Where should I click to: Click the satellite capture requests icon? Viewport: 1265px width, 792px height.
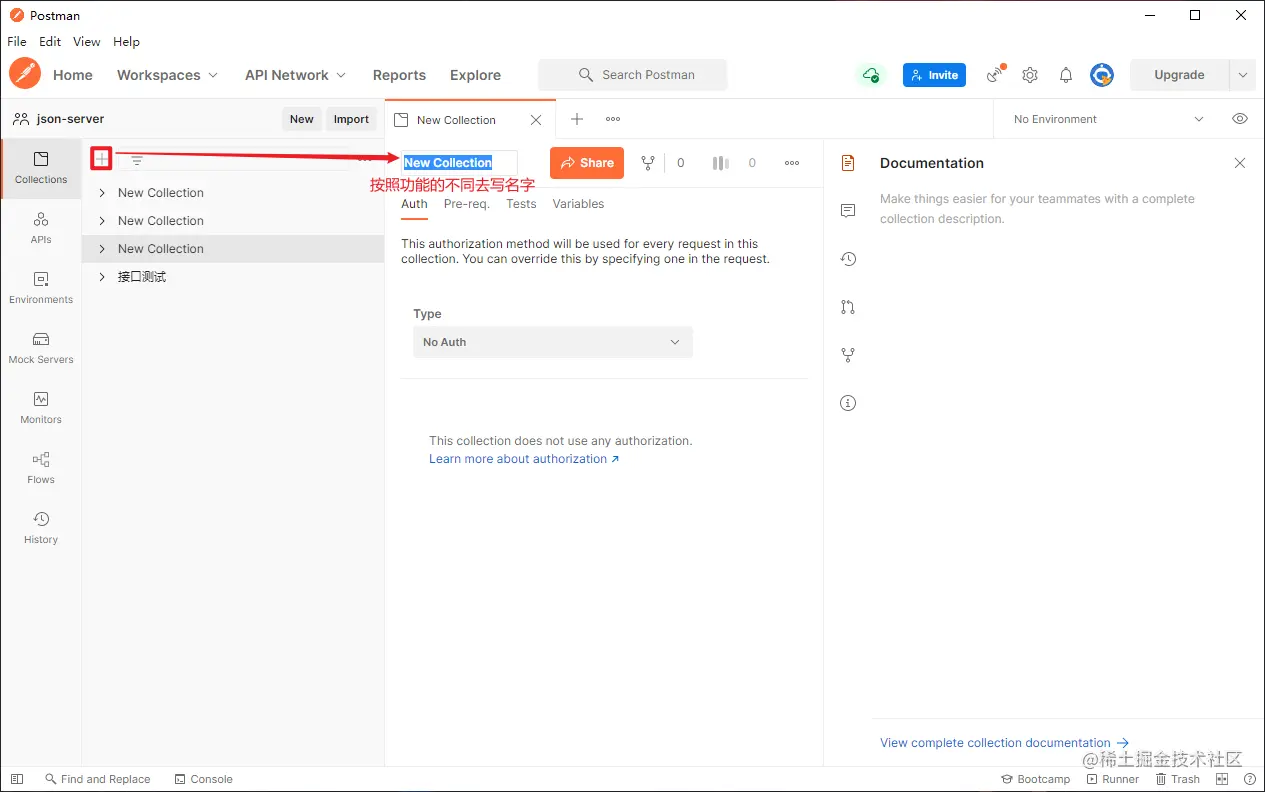pos(995,75)
